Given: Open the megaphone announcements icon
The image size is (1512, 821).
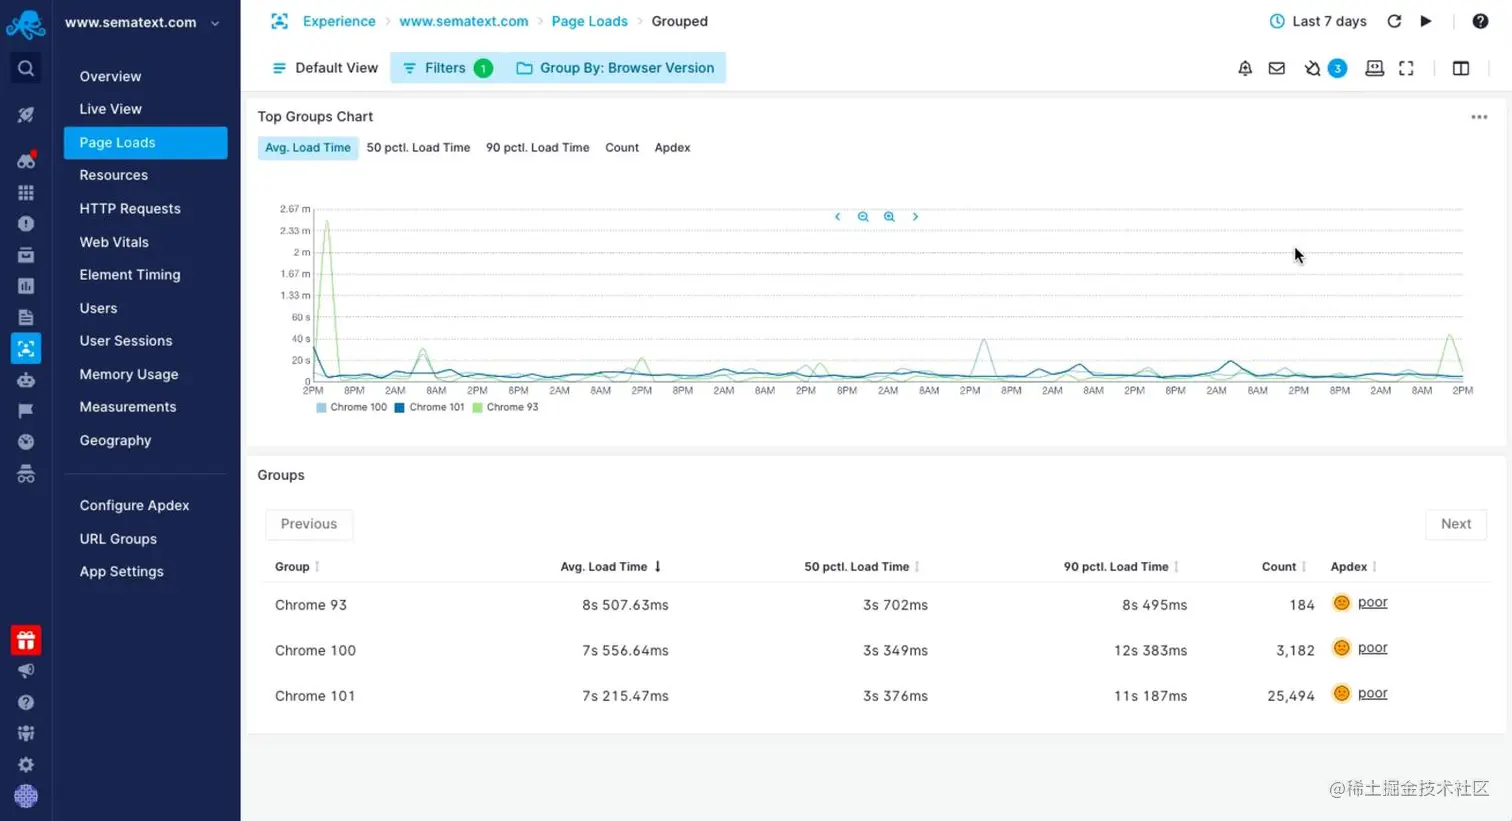Looking at the screenshot, I should [x=26, y=671].
